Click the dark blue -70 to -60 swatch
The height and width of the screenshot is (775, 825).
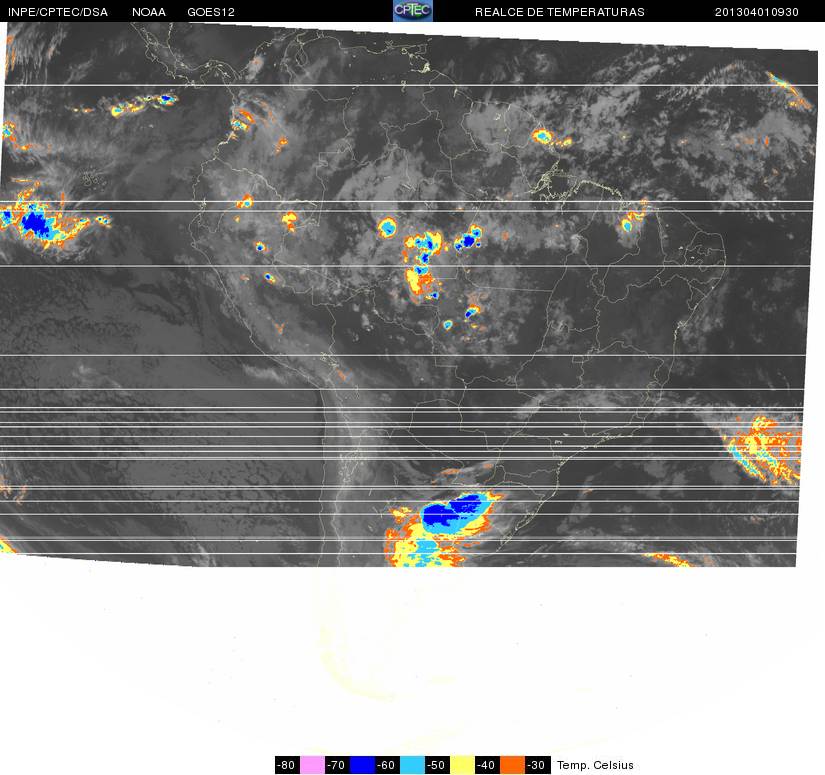(x=363, y=765)
